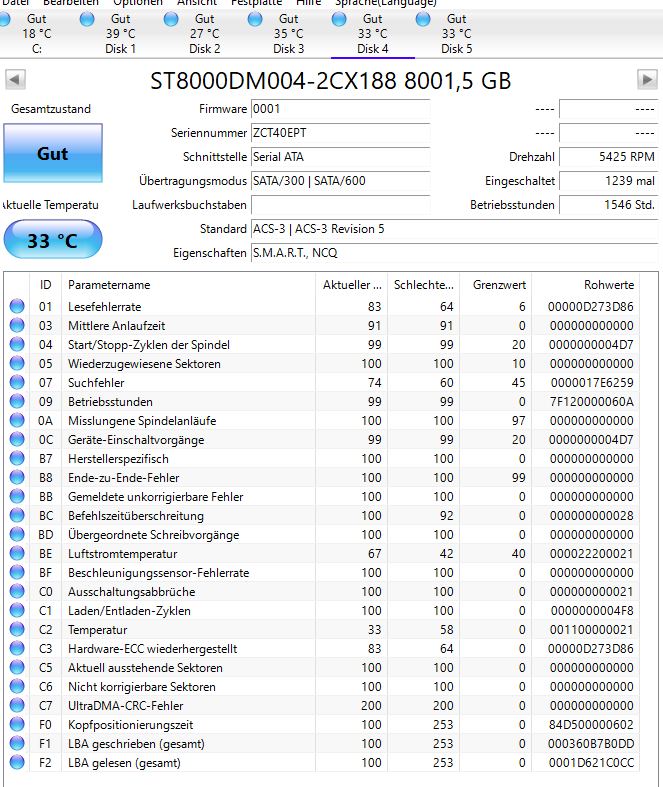Select the Nicht korrigierbare Sektoren row
This screenshot has height=787, width=663.
pos(322,687)
